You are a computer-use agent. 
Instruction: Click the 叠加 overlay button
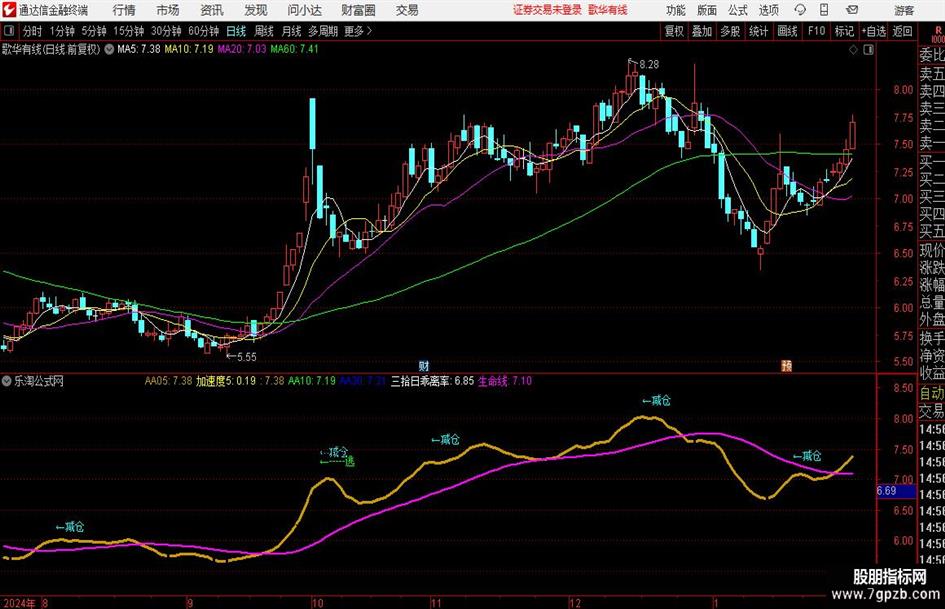702,31
